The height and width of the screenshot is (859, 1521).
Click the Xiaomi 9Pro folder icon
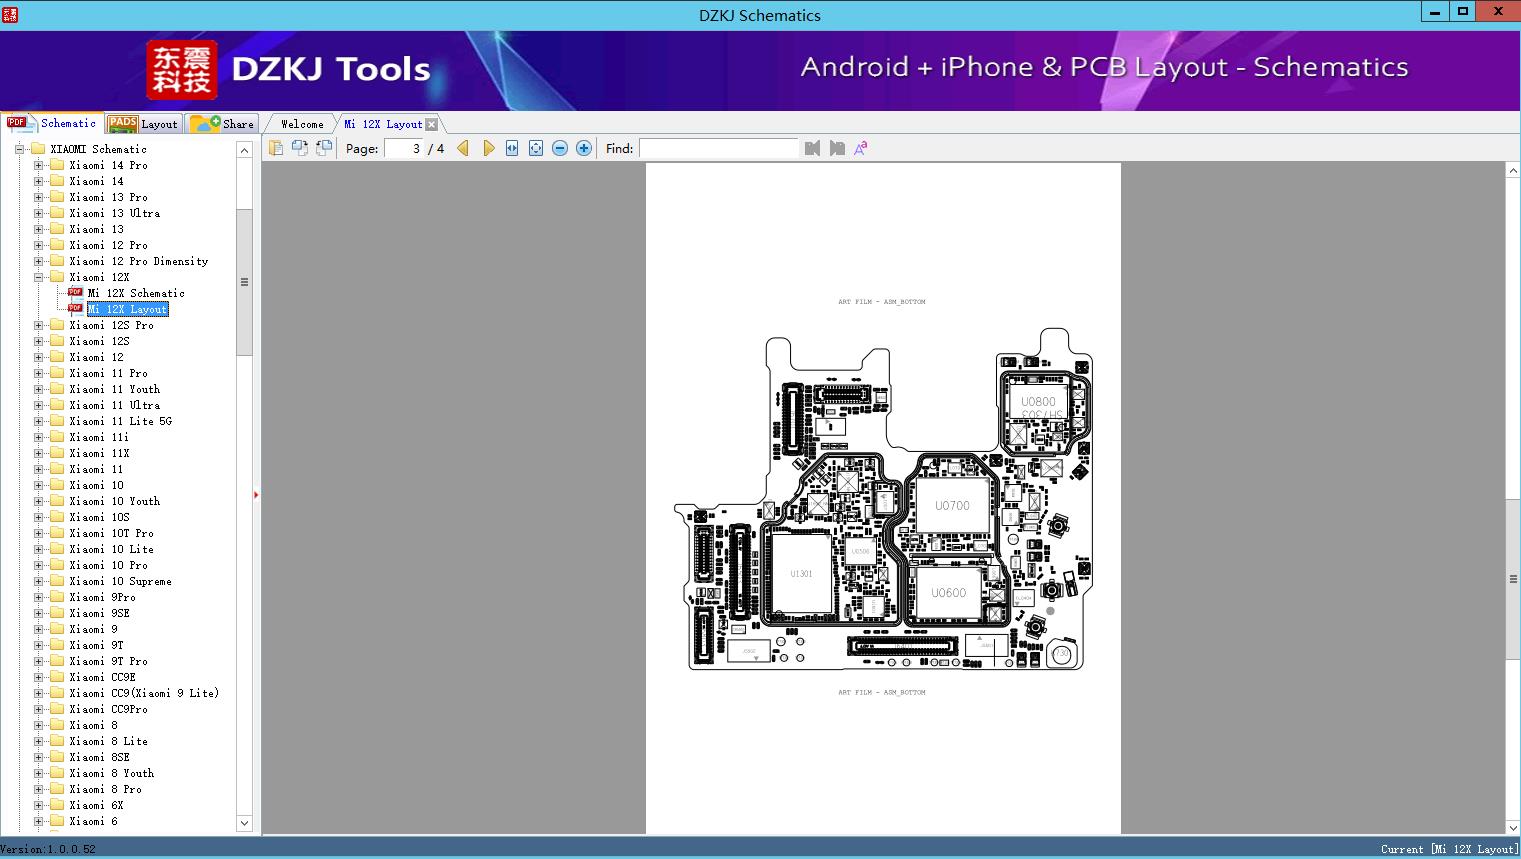point(57,597)
